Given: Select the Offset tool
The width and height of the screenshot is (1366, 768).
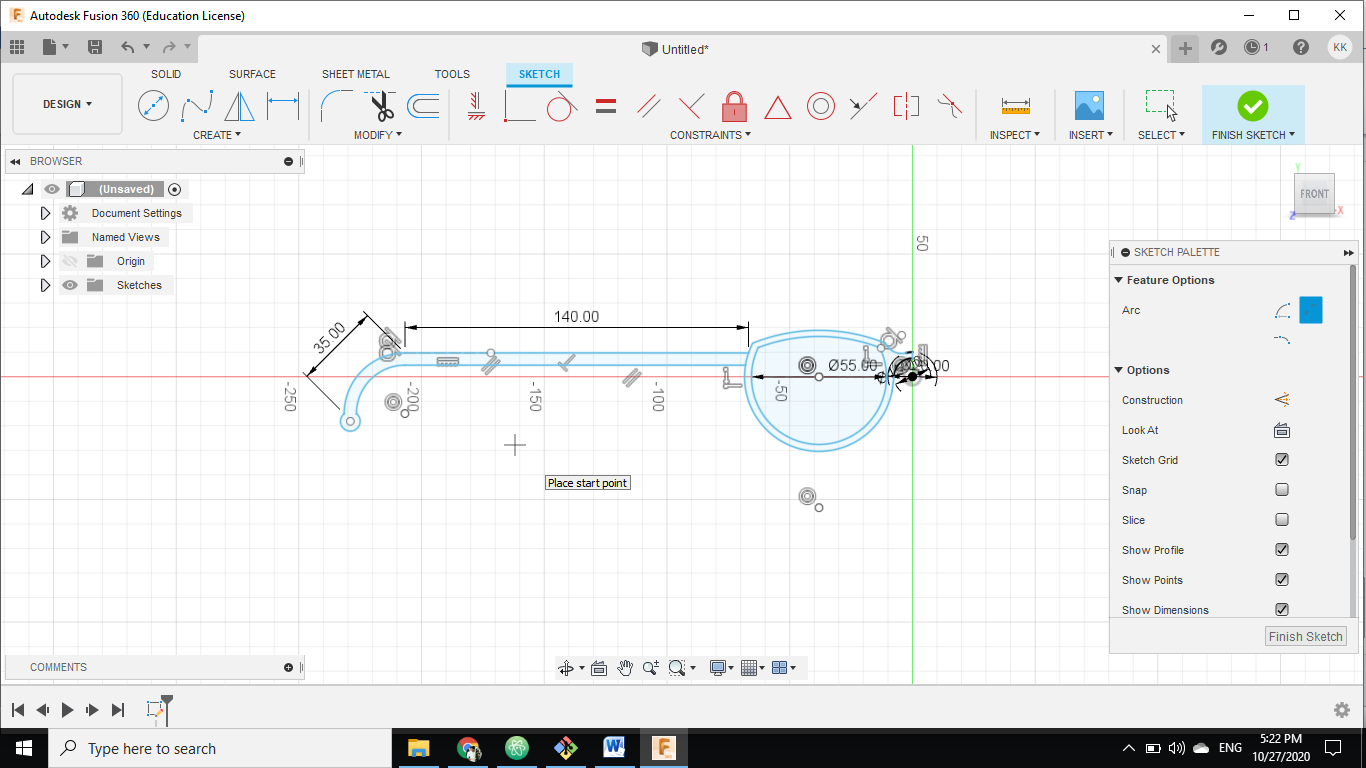Looking at the screenshot, I should pyautogui.click(x=424, y=105).
